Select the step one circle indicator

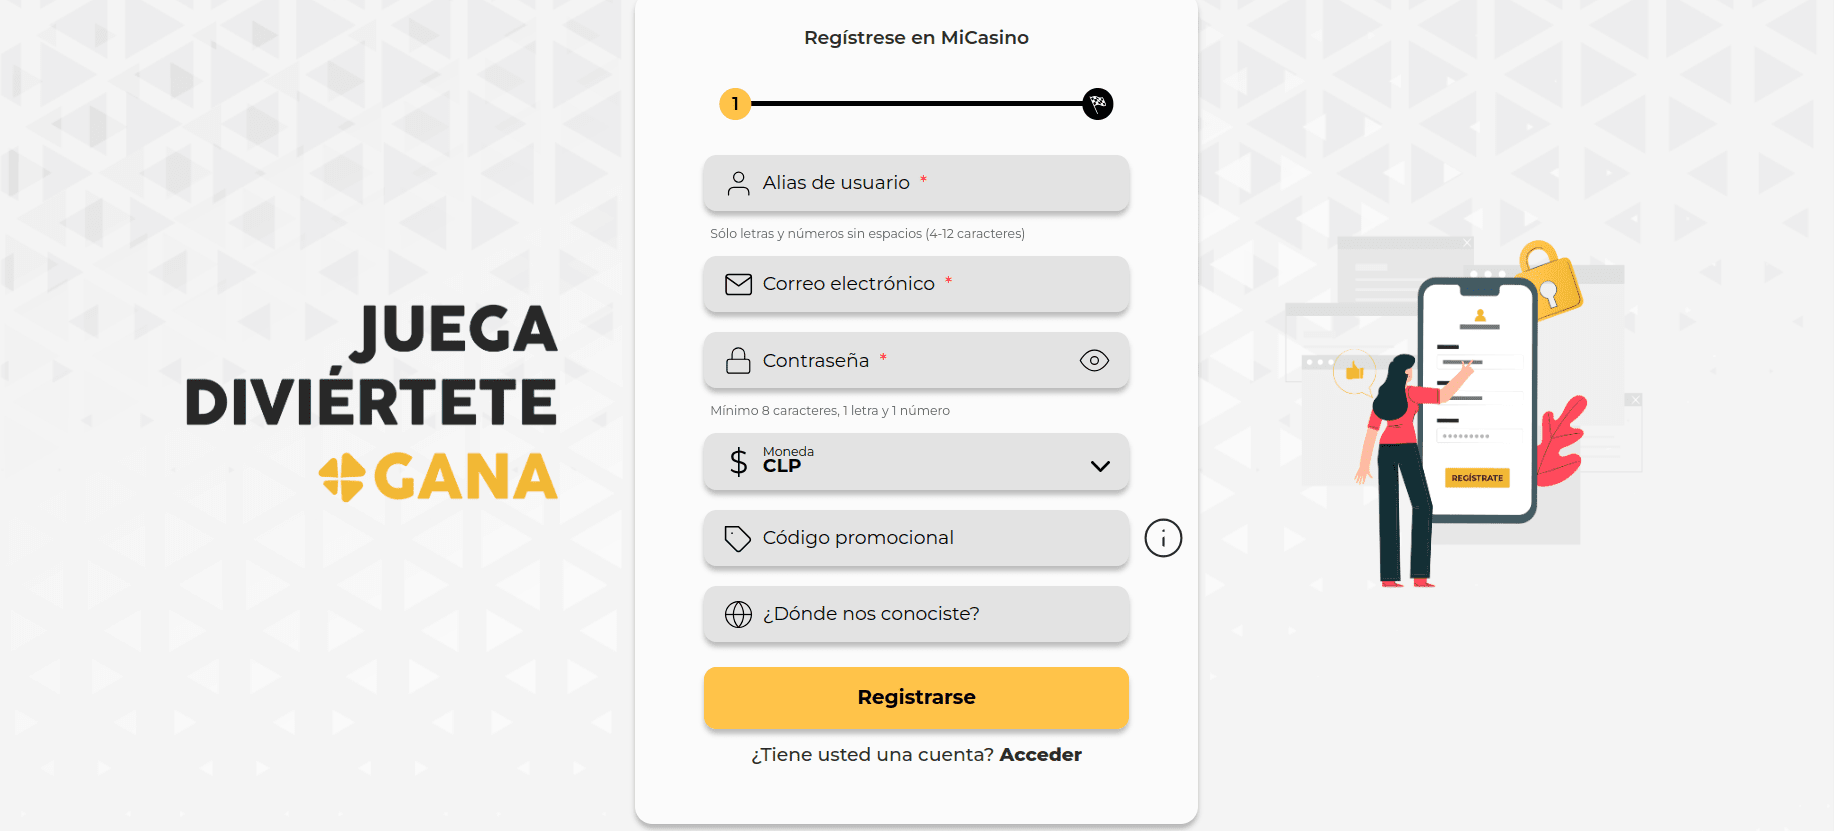[x=735, y=103]
